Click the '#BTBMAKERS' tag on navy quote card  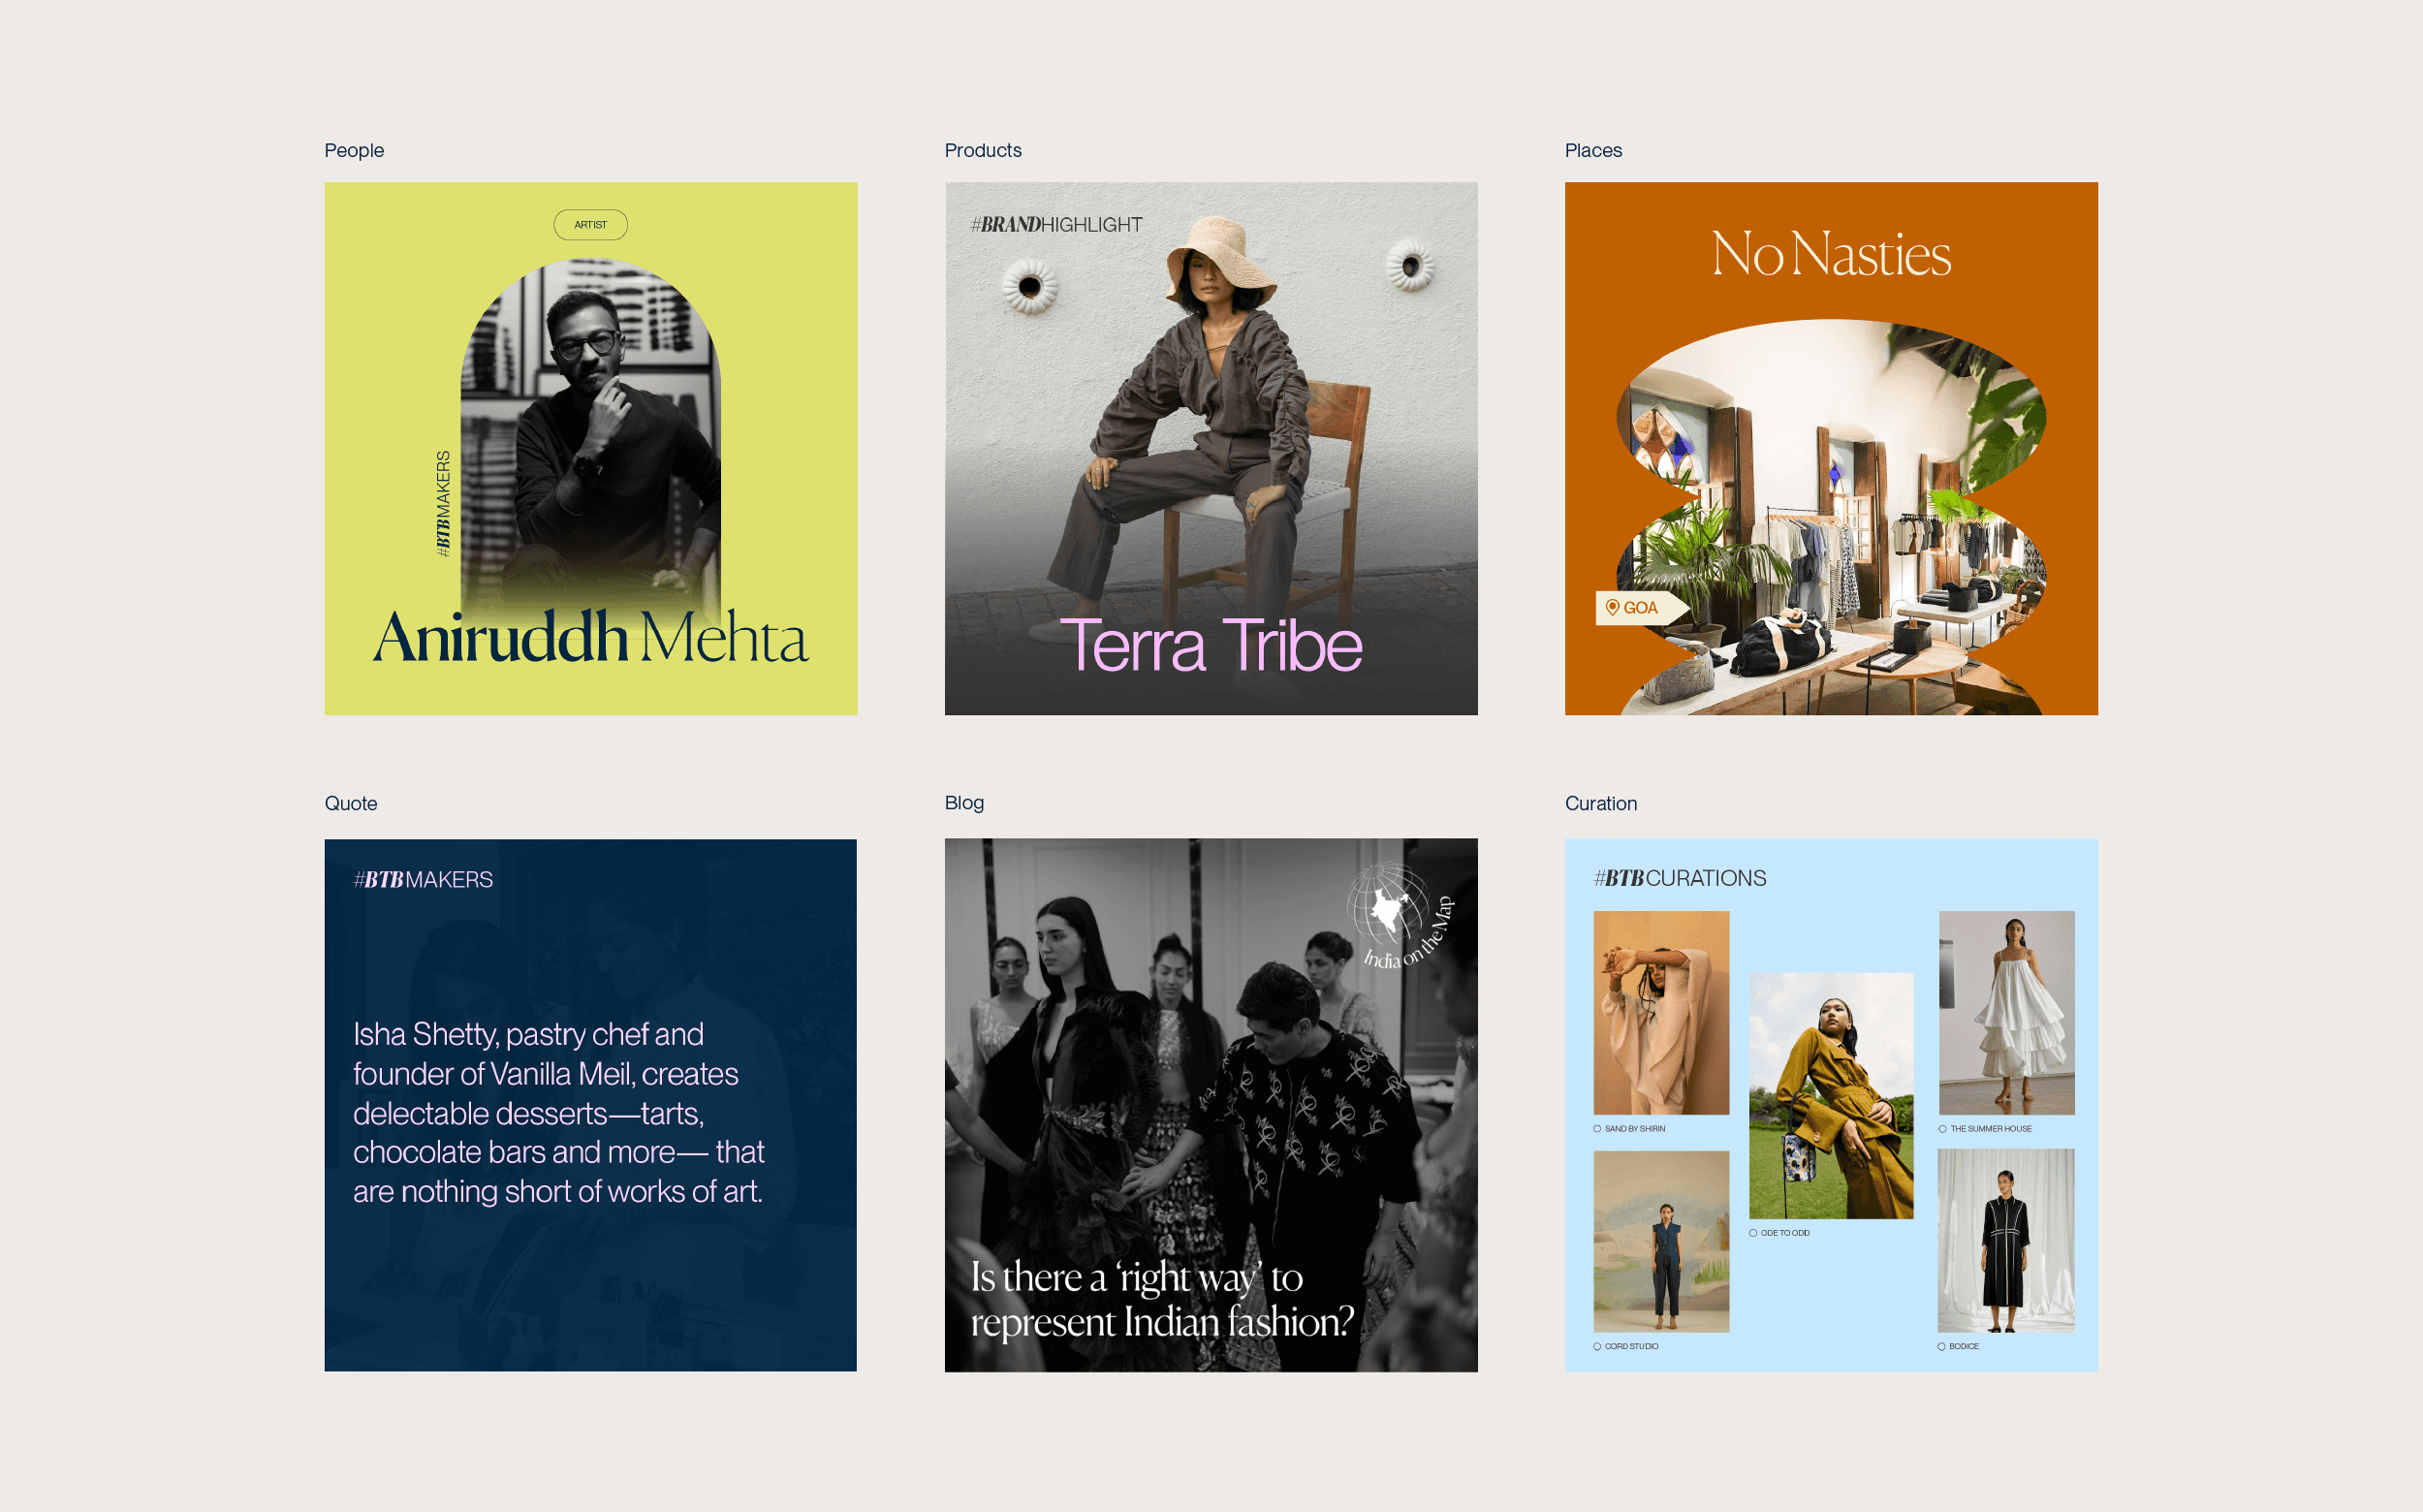[423, 880]
